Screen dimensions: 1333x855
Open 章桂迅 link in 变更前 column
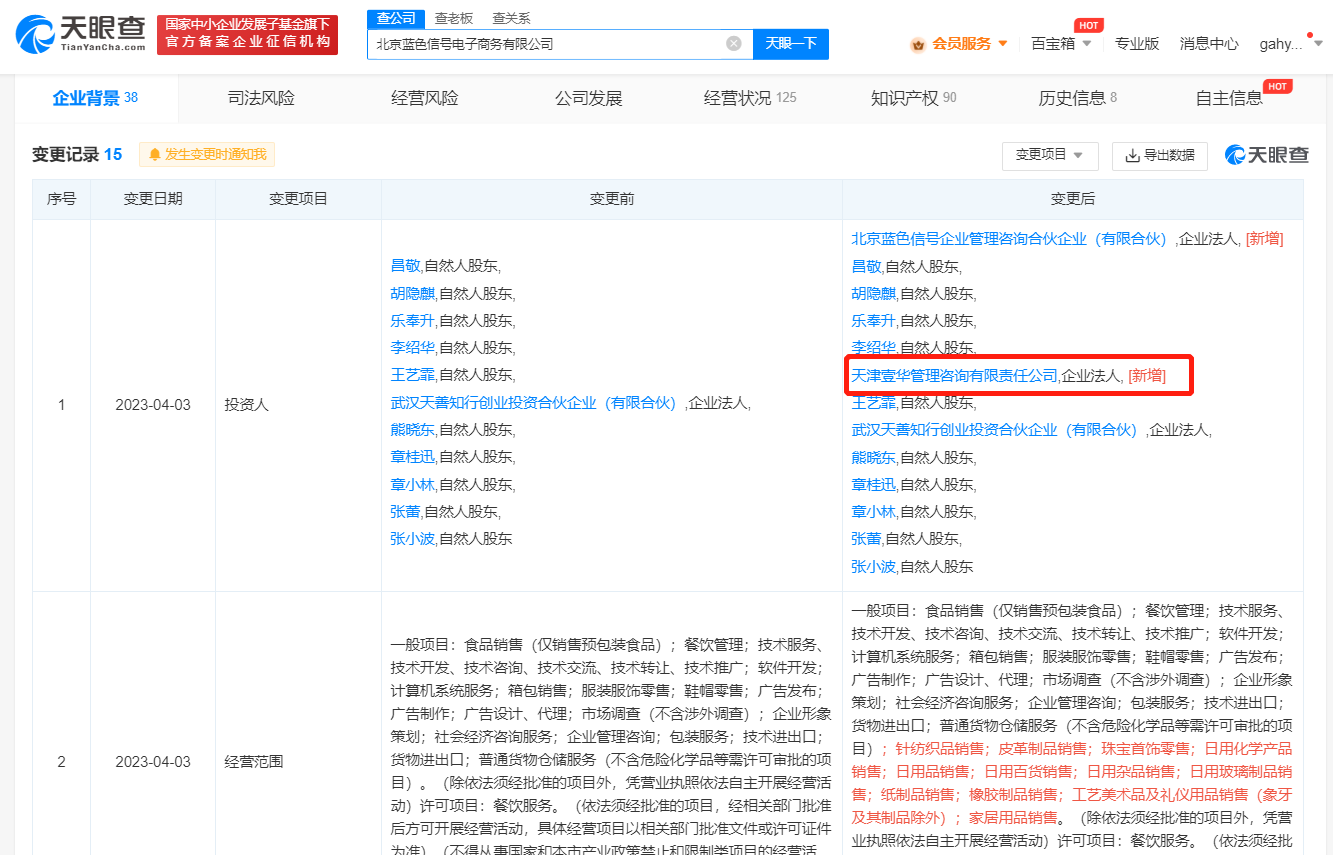coord(412,457)
